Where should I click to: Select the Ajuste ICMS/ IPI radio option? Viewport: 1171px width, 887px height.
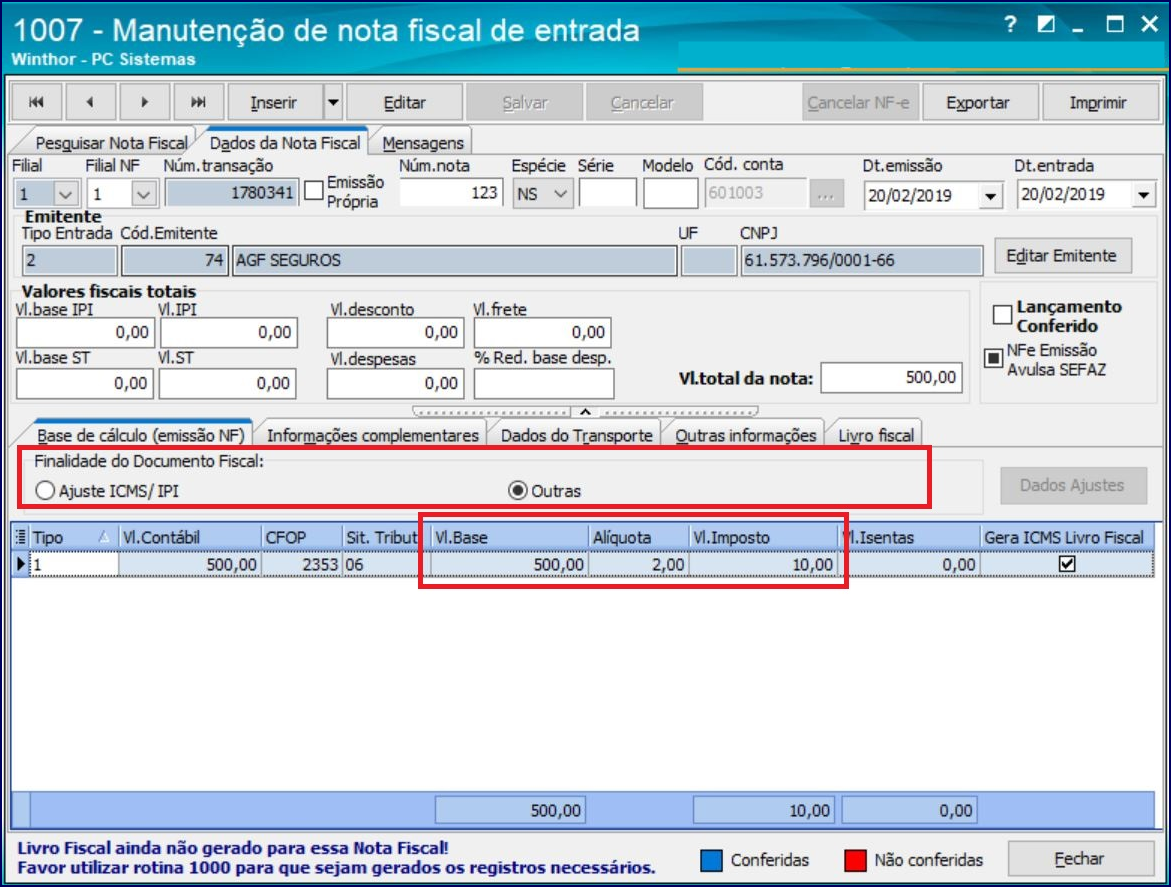45,491
